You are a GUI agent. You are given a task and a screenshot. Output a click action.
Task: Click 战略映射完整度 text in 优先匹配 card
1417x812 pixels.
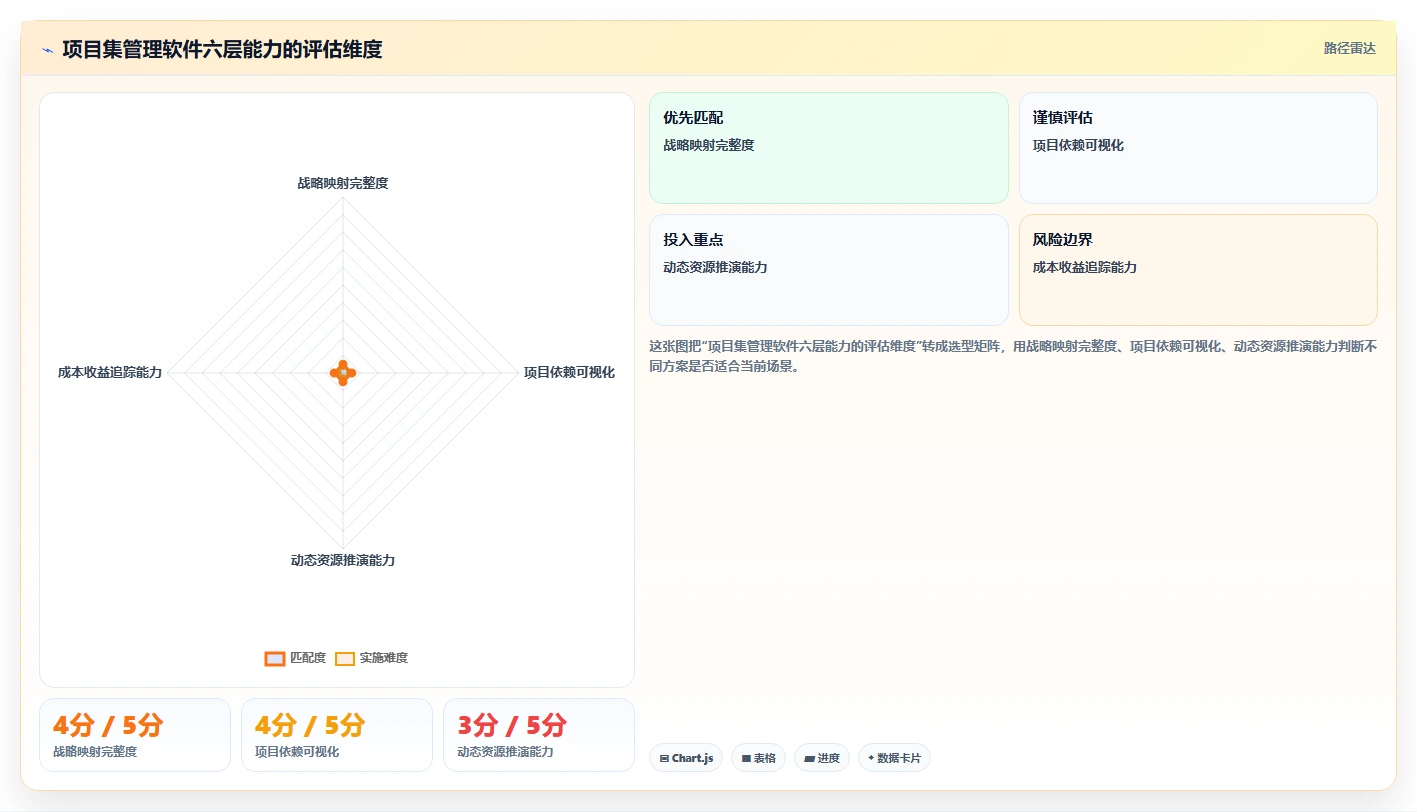point(709,145)
